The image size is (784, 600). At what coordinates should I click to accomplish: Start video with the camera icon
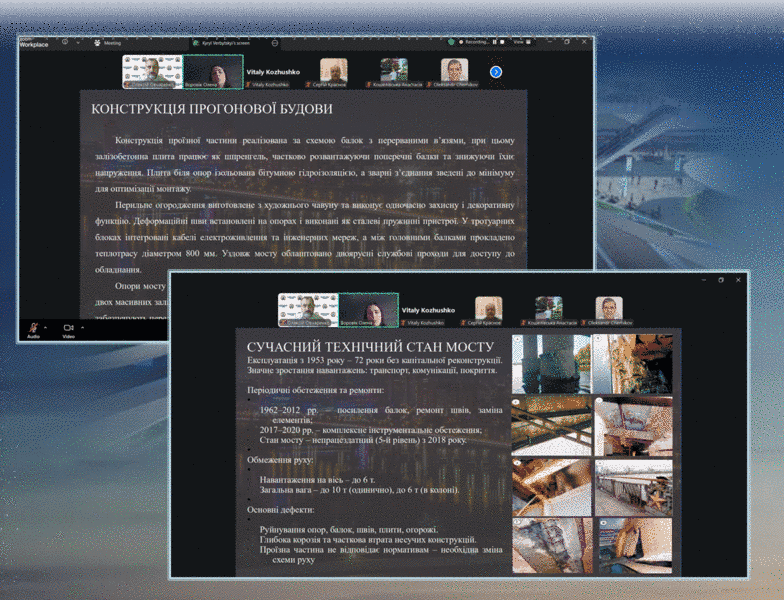click(x=68, y=328)
